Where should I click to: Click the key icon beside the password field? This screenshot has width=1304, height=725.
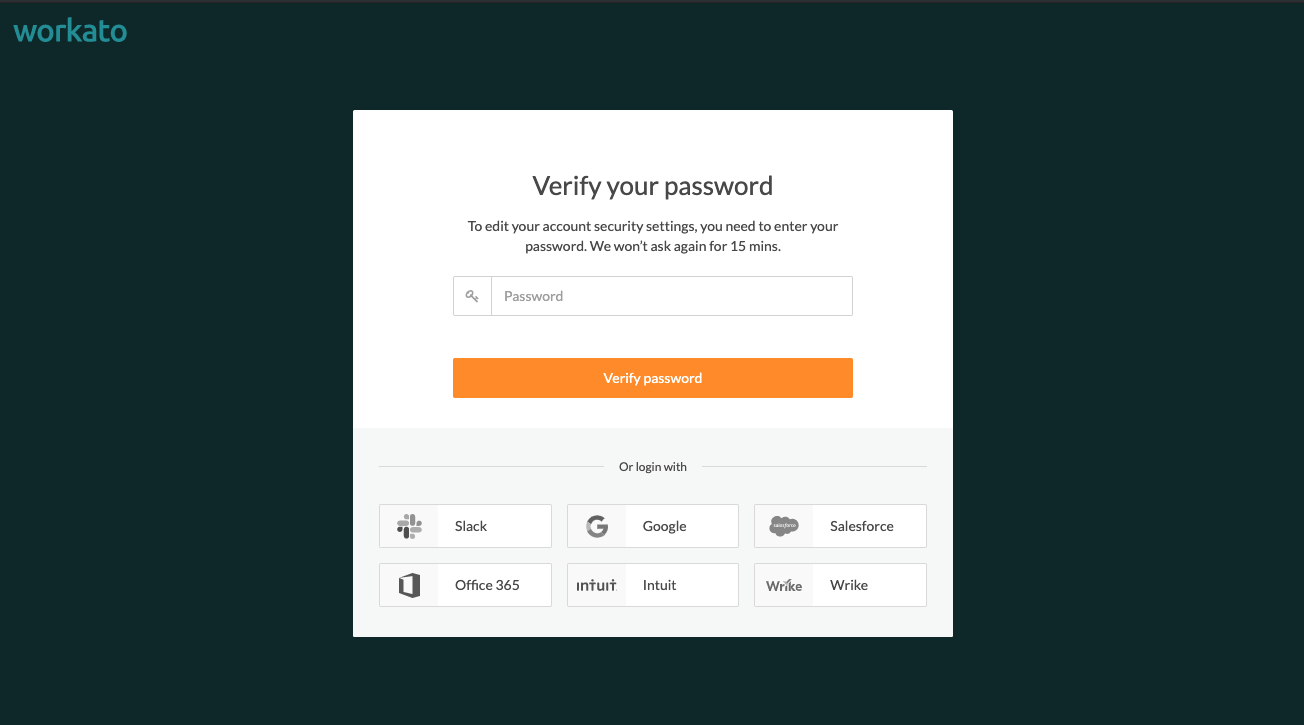(472, 295)
